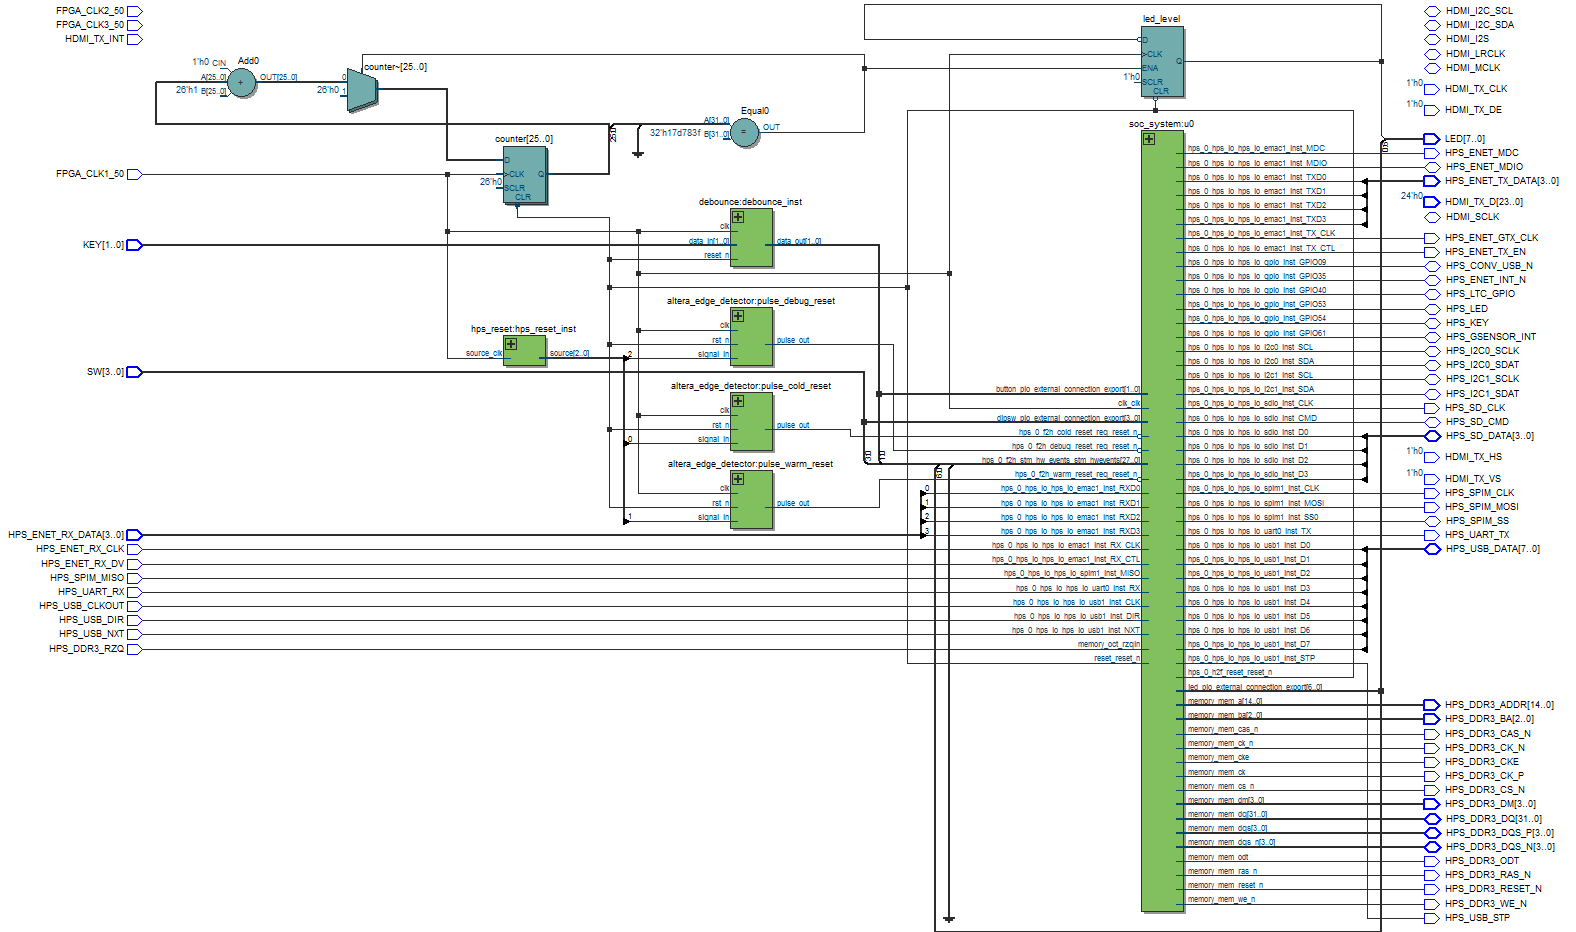
Task: Expand the hps_reset:hps_reset_inst block
Action: pyautogui.click(x=511, y=344)
